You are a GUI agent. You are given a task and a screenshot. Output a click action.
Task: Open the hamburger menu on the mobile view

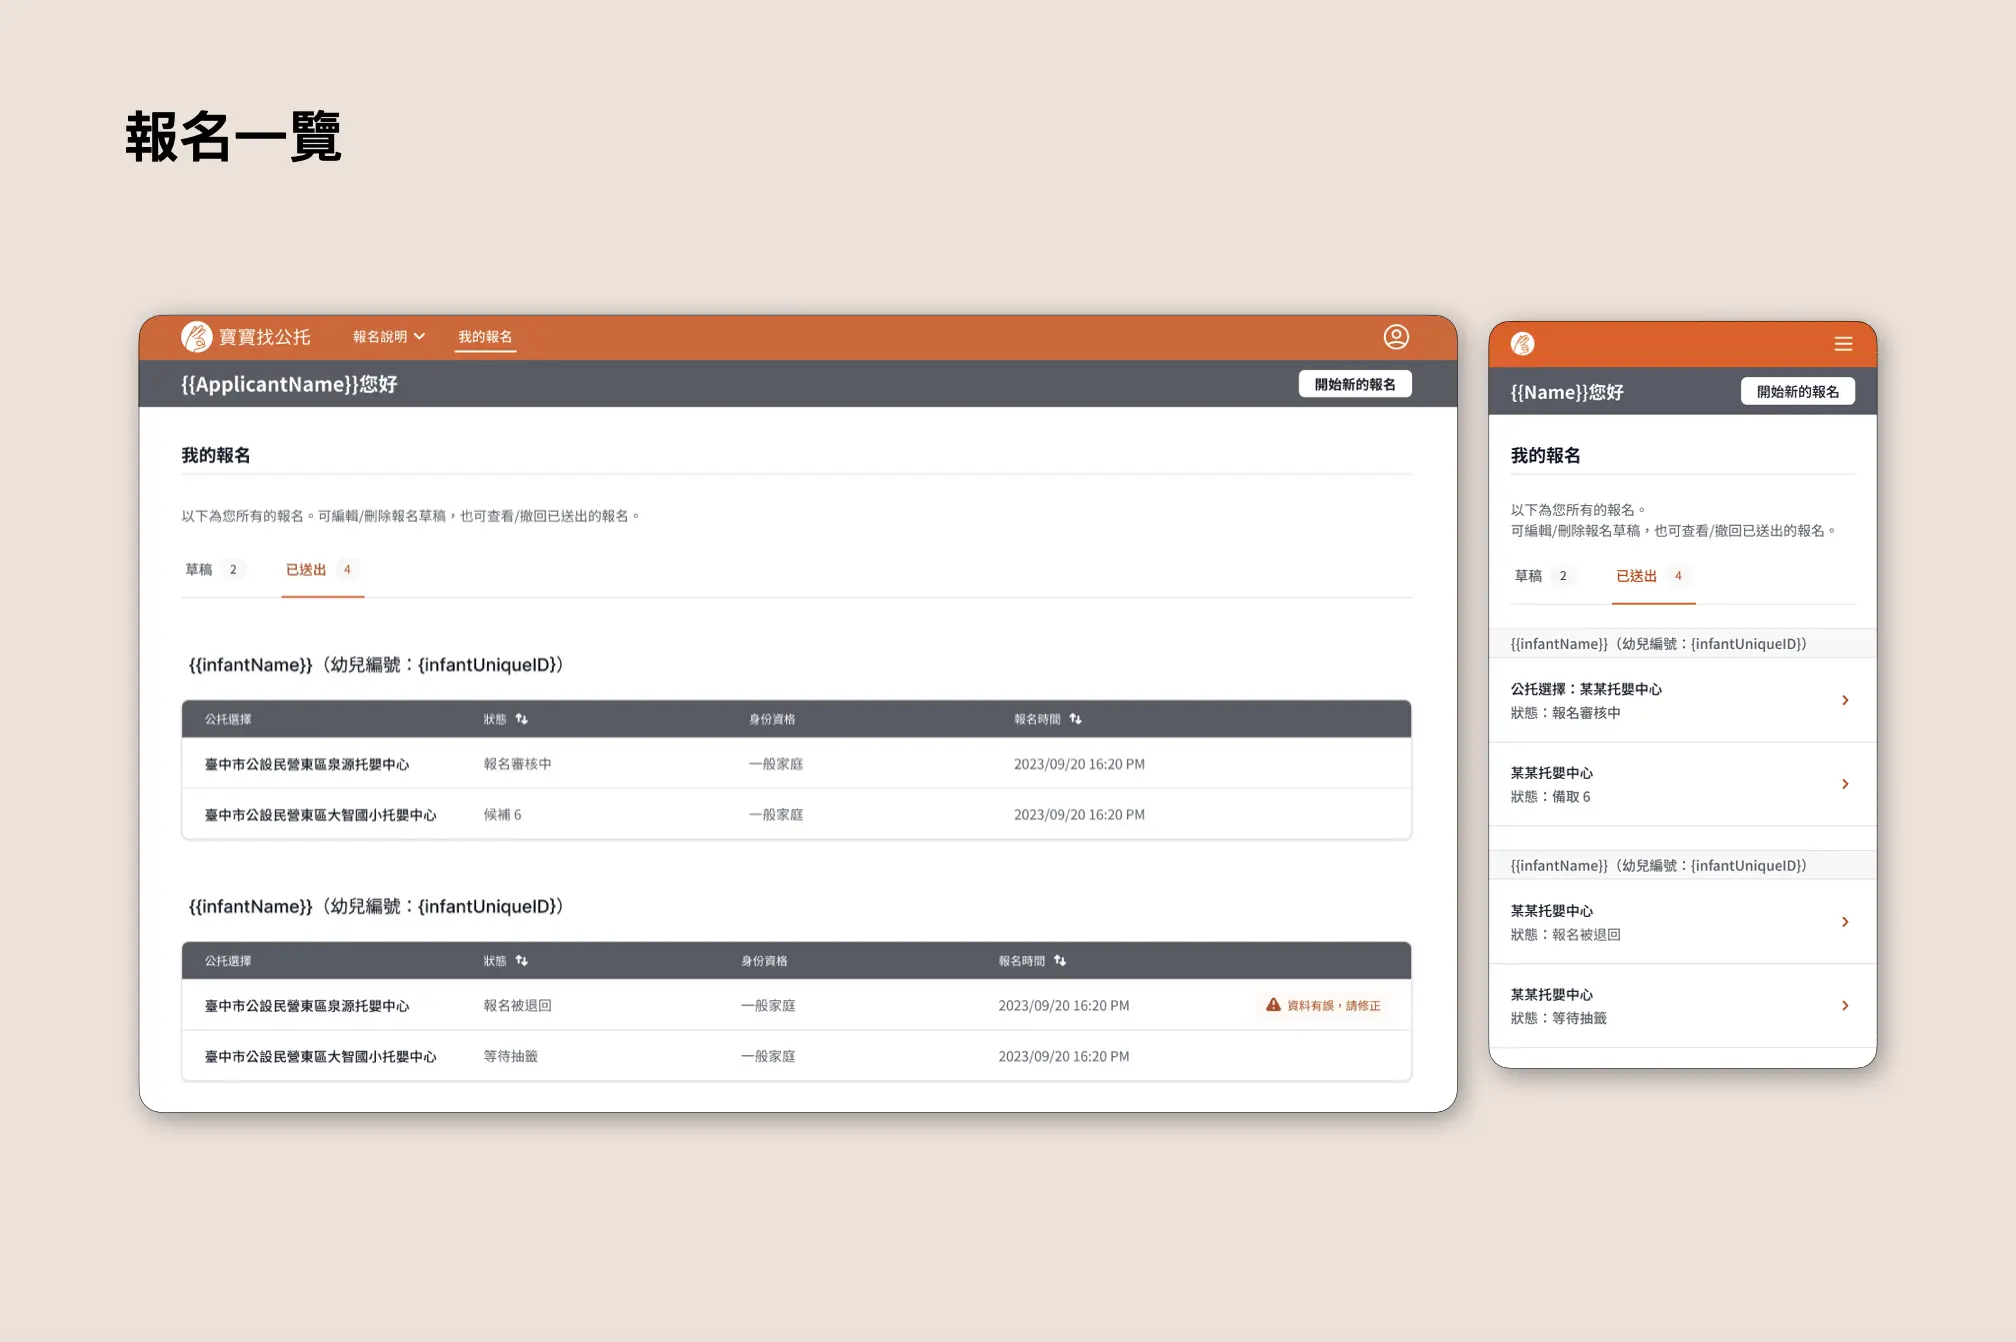click(1843, 344)
